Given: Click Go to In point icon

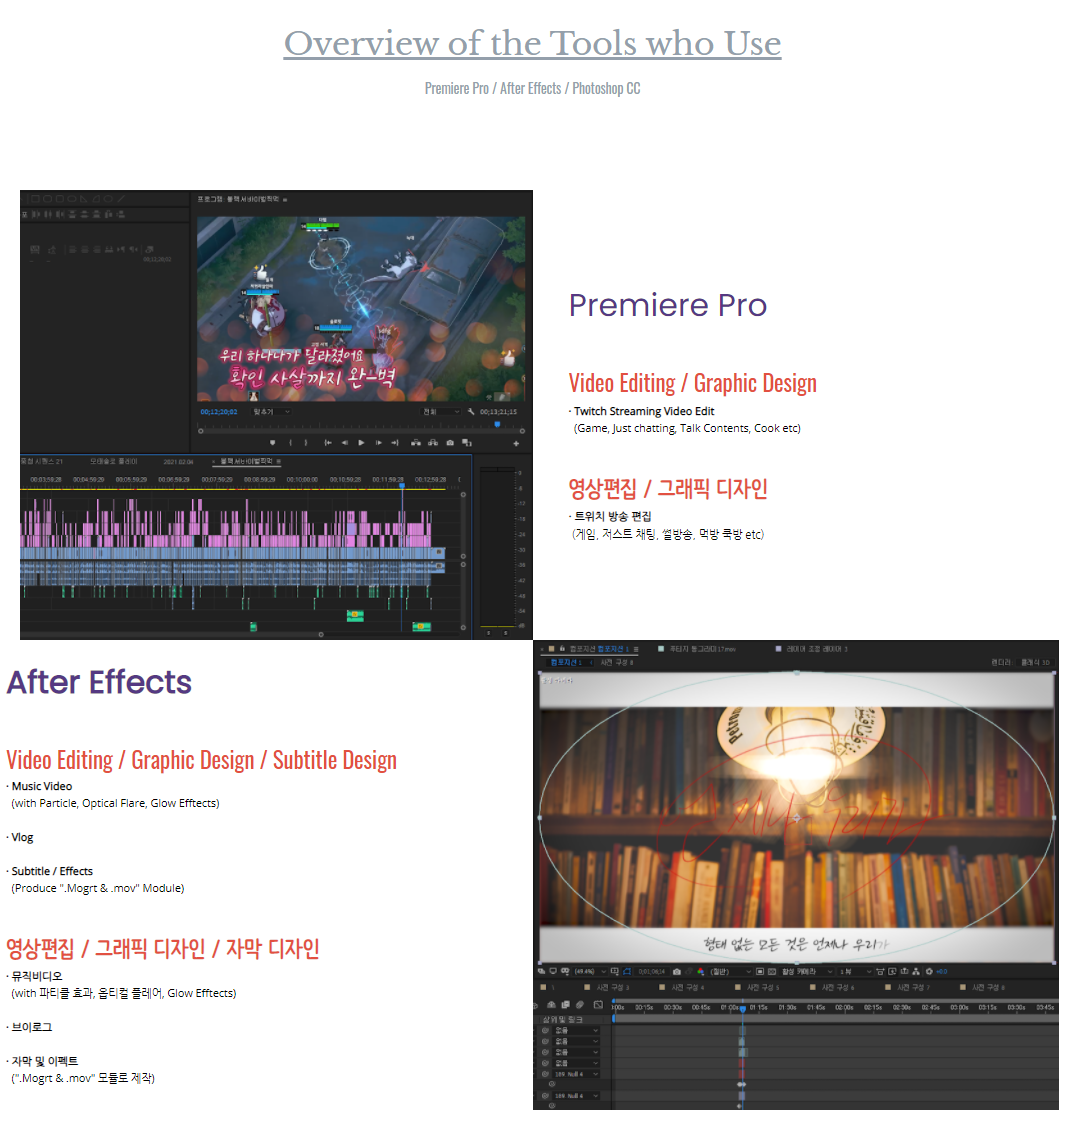Looking at the screenshot, I should (327, 443).
